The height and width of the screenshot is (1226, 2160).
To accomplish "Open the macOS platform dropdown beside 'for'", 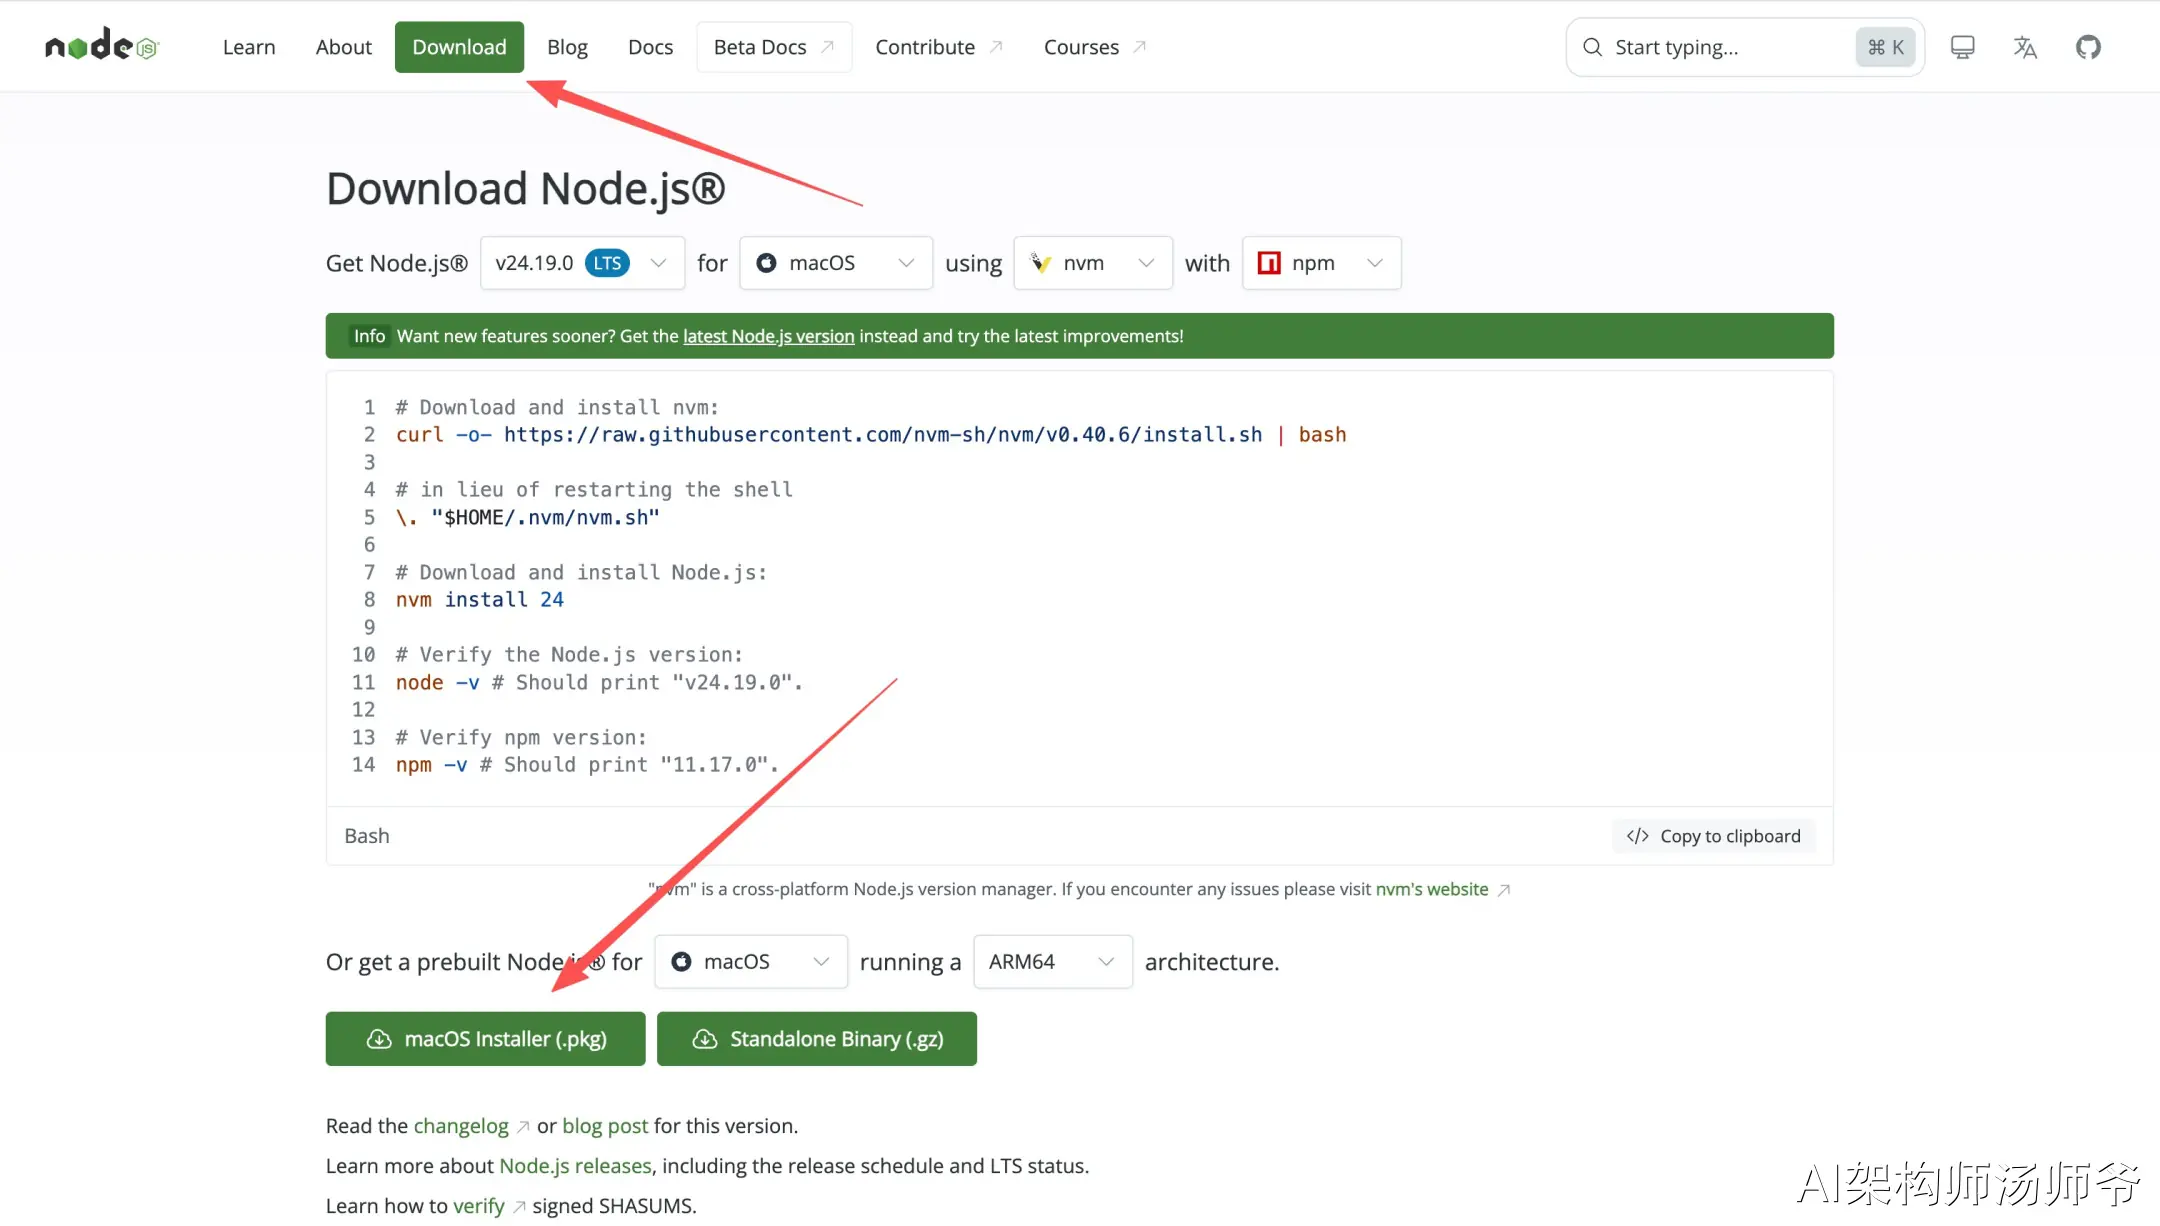I will [x=836, y=263].
